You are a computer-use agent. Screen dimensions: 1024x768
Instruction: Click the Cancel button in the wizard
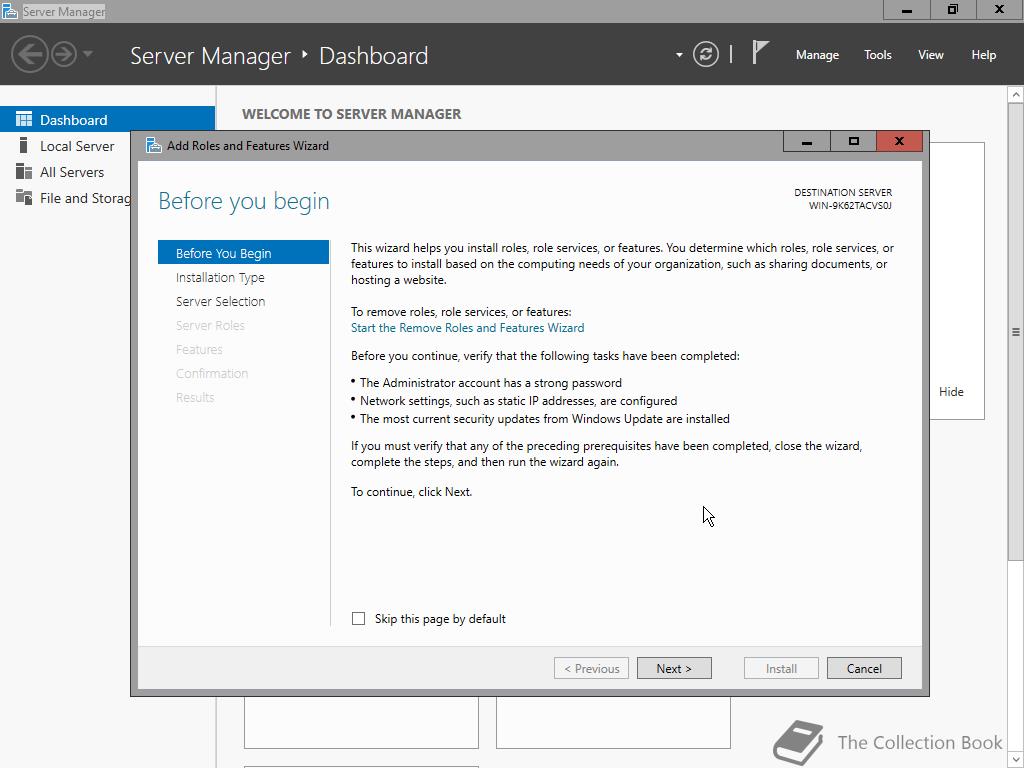click(x=864, y=668)
